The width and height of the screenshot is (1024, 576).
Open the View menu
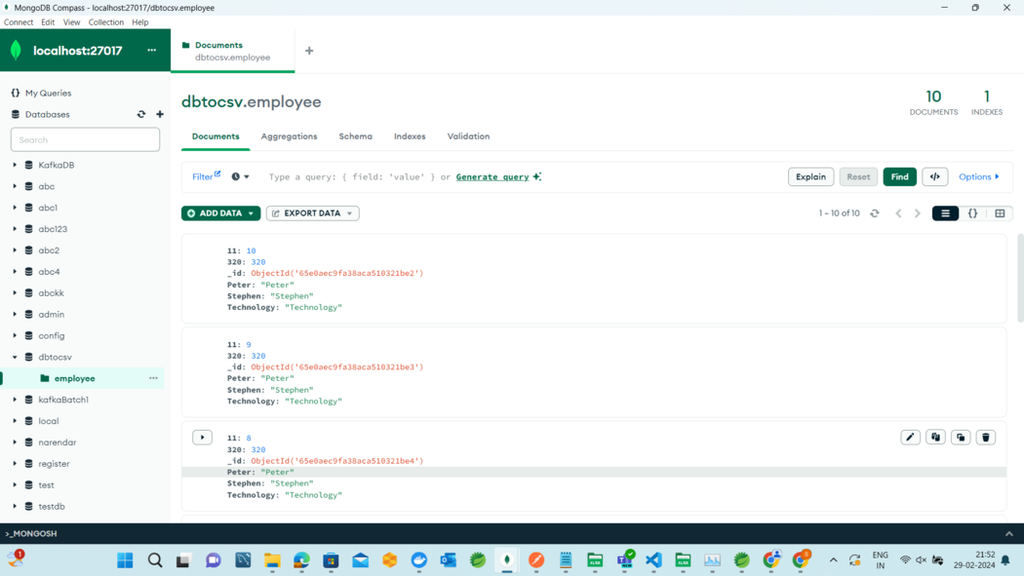71,22
